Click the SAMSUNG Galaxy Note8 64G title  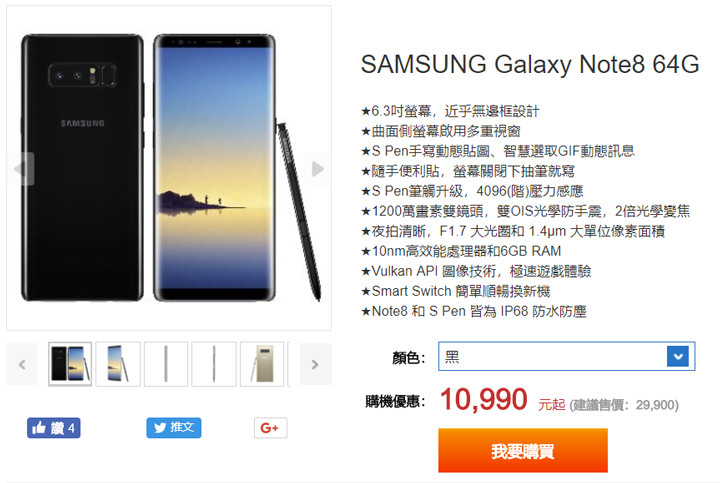530,64
